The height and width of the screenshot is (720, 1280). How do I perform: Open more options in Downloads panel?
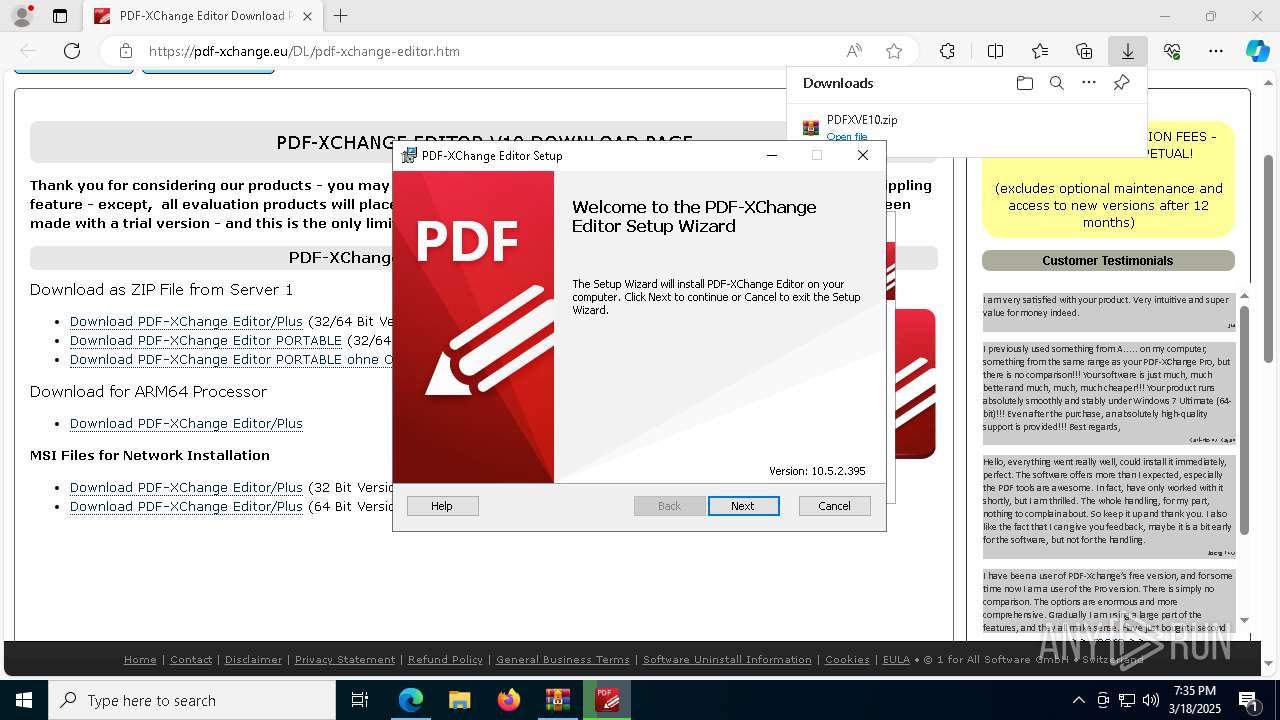pyautogui.click(x=1089, y=83)
